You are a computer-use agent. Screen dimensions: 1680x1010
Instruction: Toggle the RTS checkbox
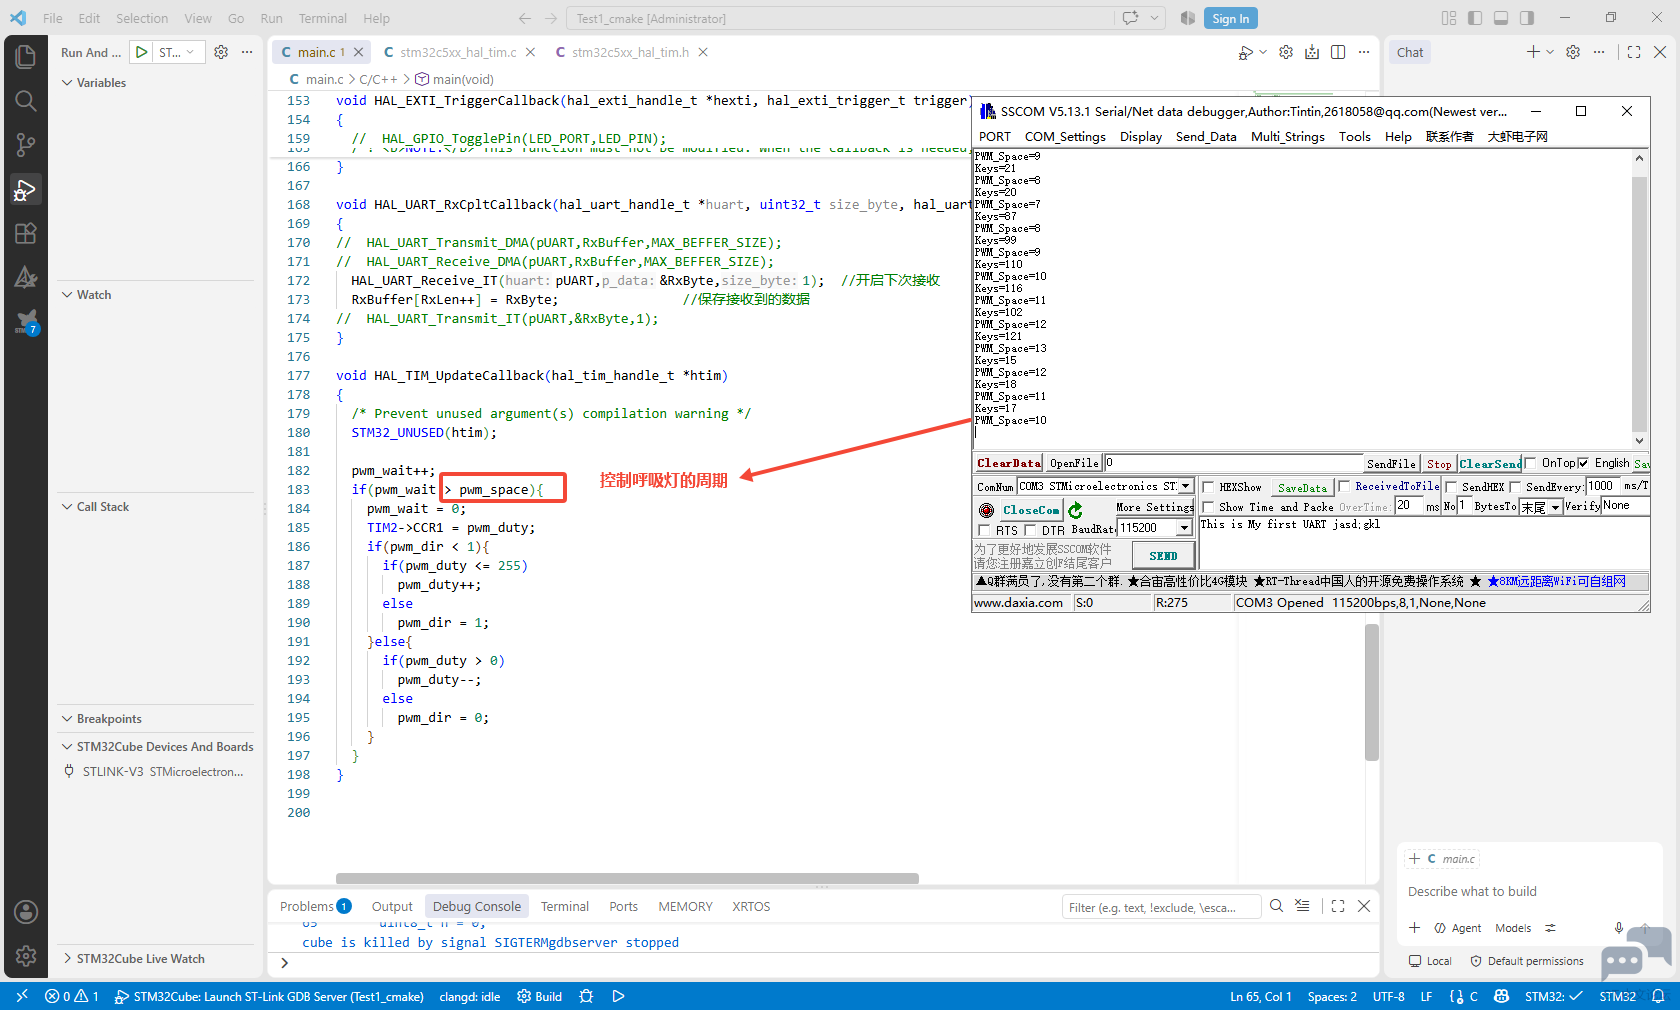tap(984, 531)
